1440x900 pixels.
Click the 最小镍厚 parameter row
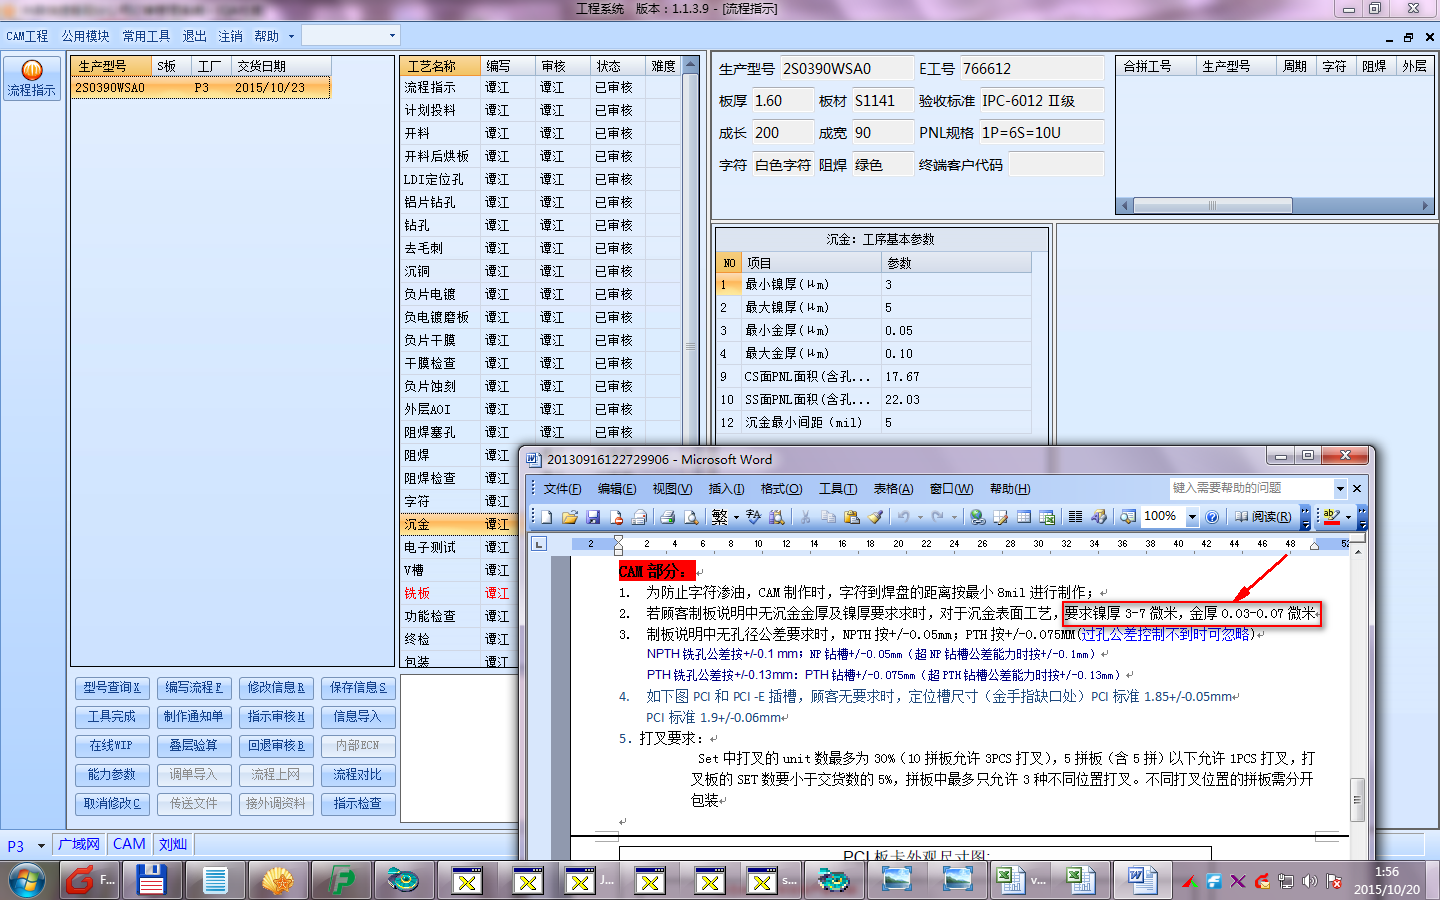874,285
